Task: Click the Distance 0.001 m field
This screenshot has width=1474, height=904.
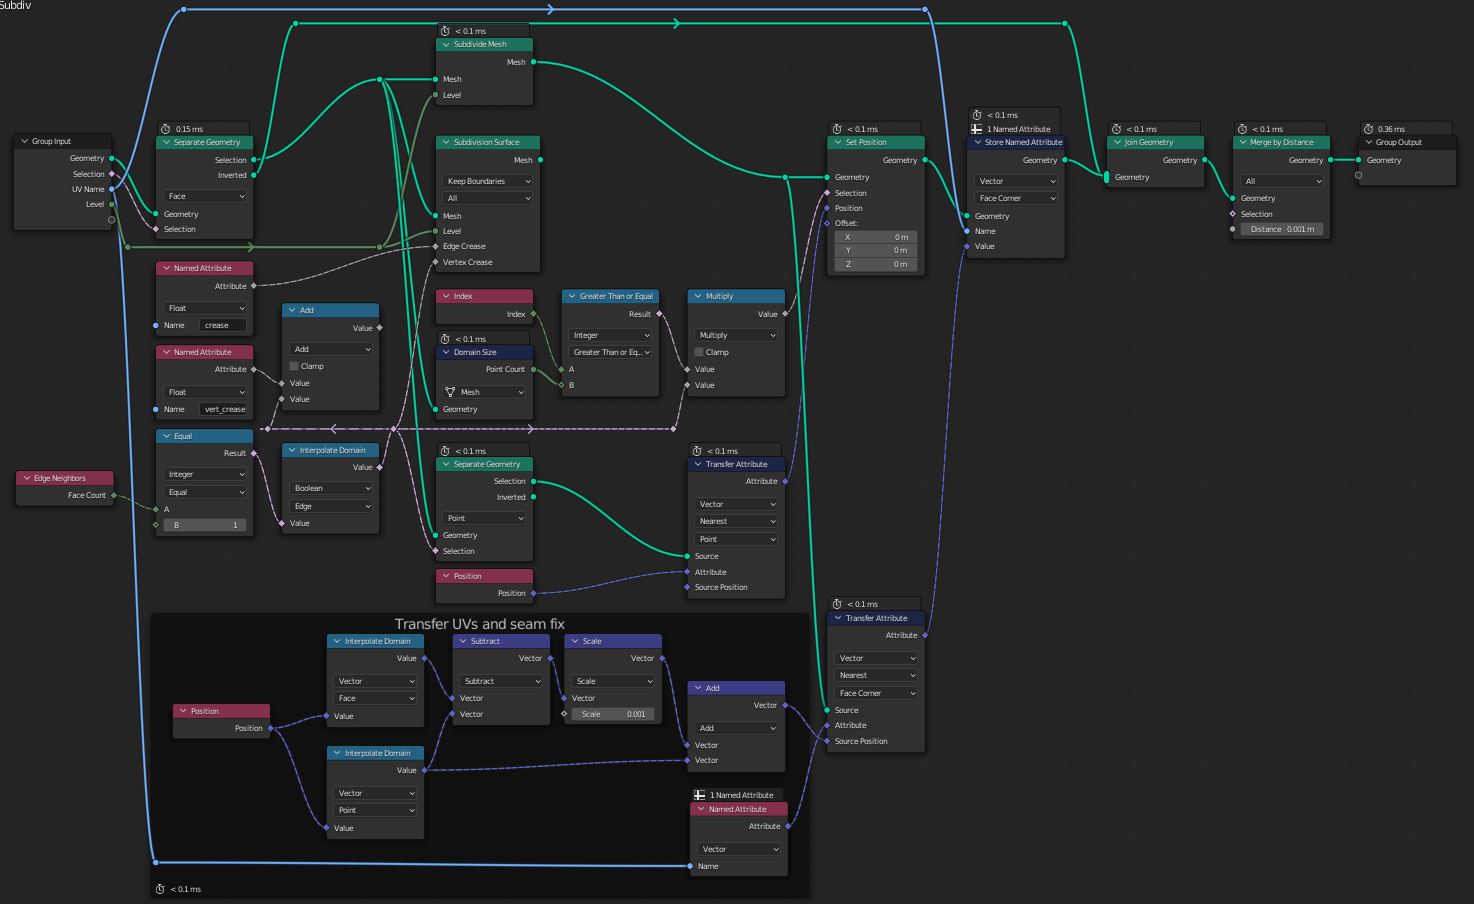Action: pyautogui.click(x=1282, y=229)
